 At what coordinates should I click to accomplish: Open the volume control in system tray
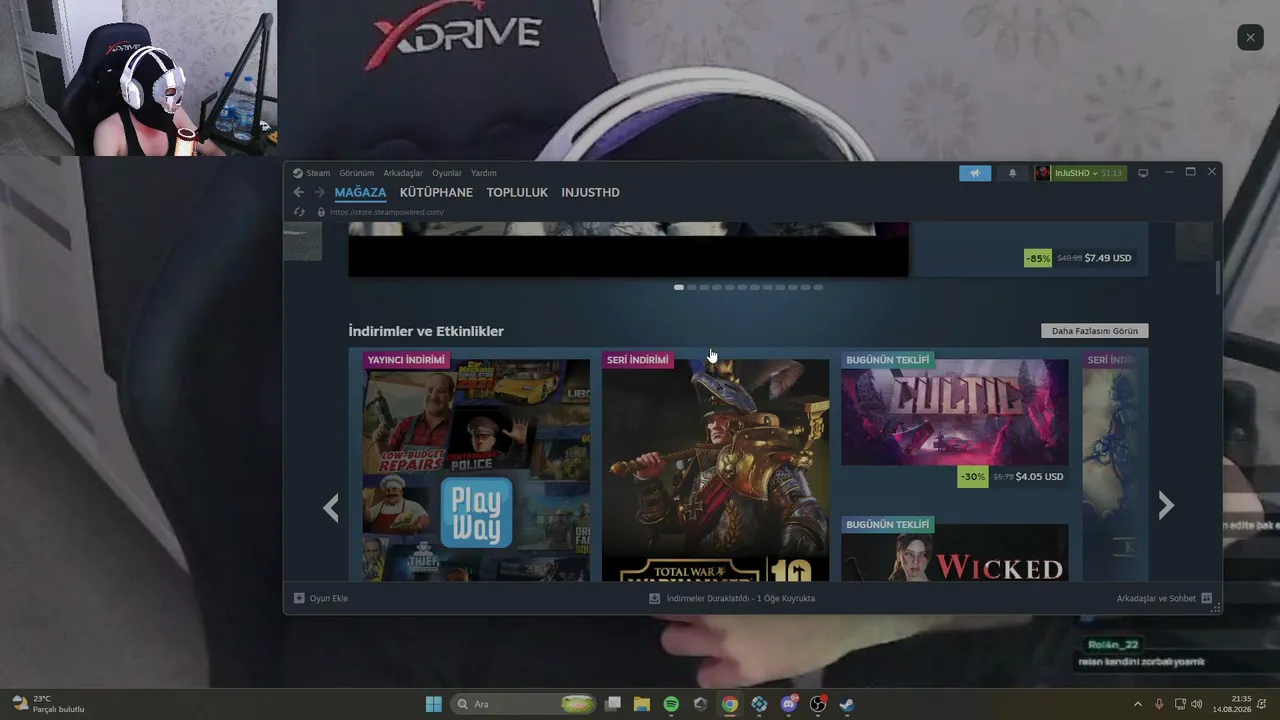point(1197,704)
